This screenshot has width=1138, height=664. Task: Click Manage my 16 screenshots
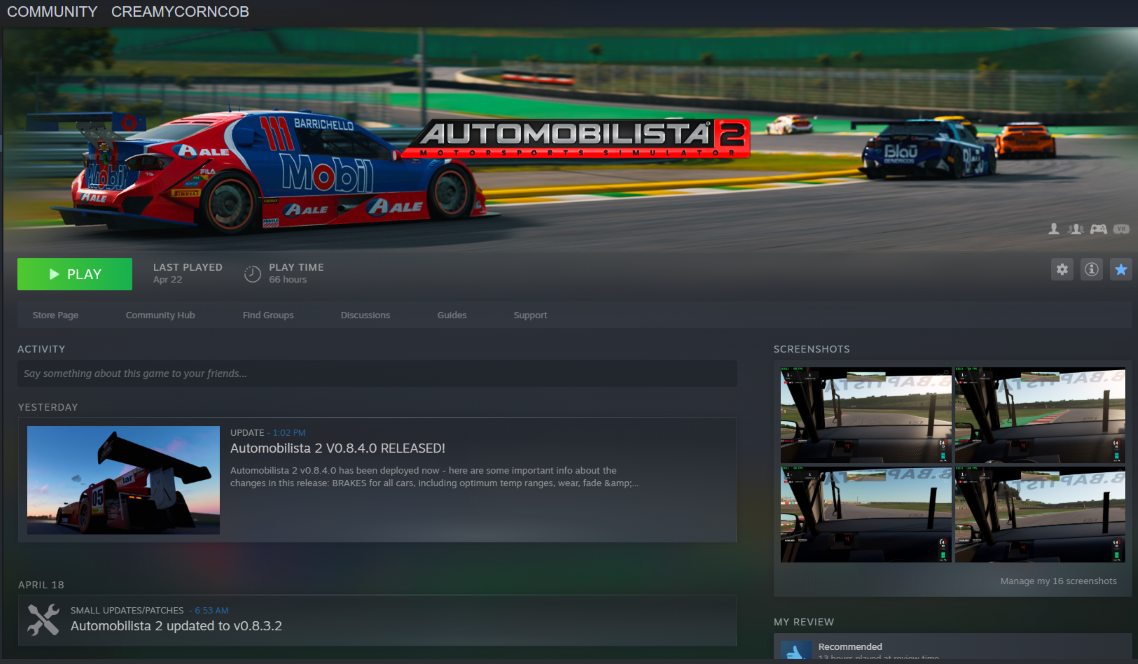1058,581
